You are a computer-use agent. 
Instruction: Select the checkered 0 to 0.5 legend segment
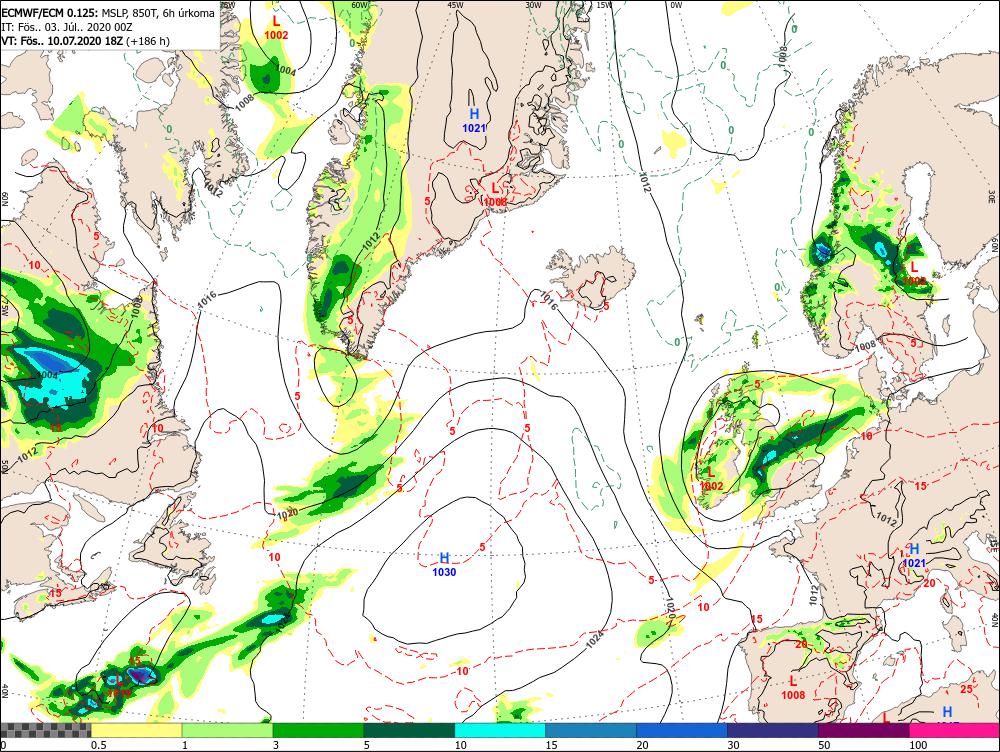pyautogui.click(x=45, y=730)
